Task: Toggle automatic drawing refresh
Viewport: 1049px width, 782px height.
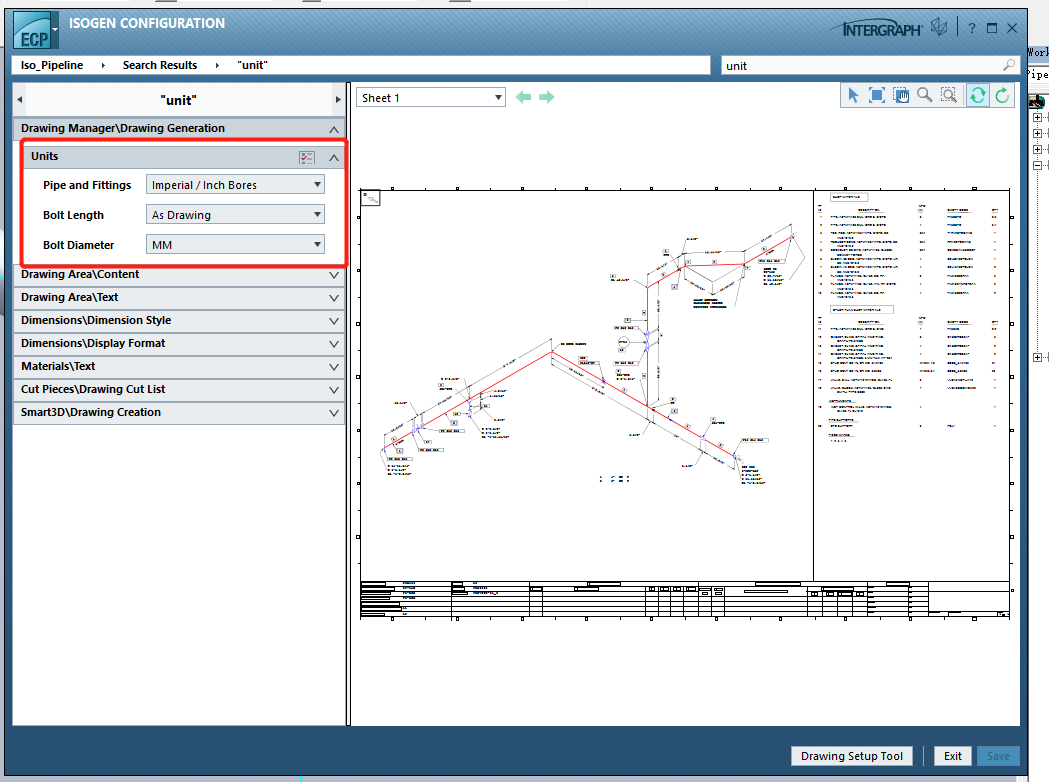Action: point(977,96)
